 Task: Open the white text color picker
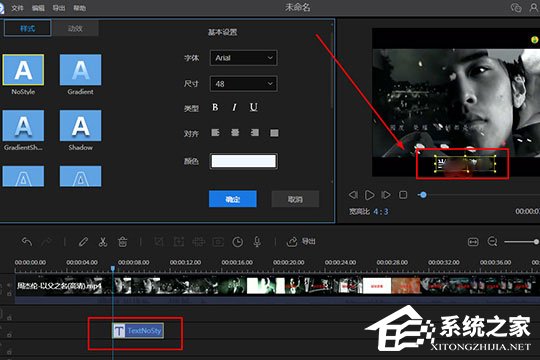click(243, 161)
